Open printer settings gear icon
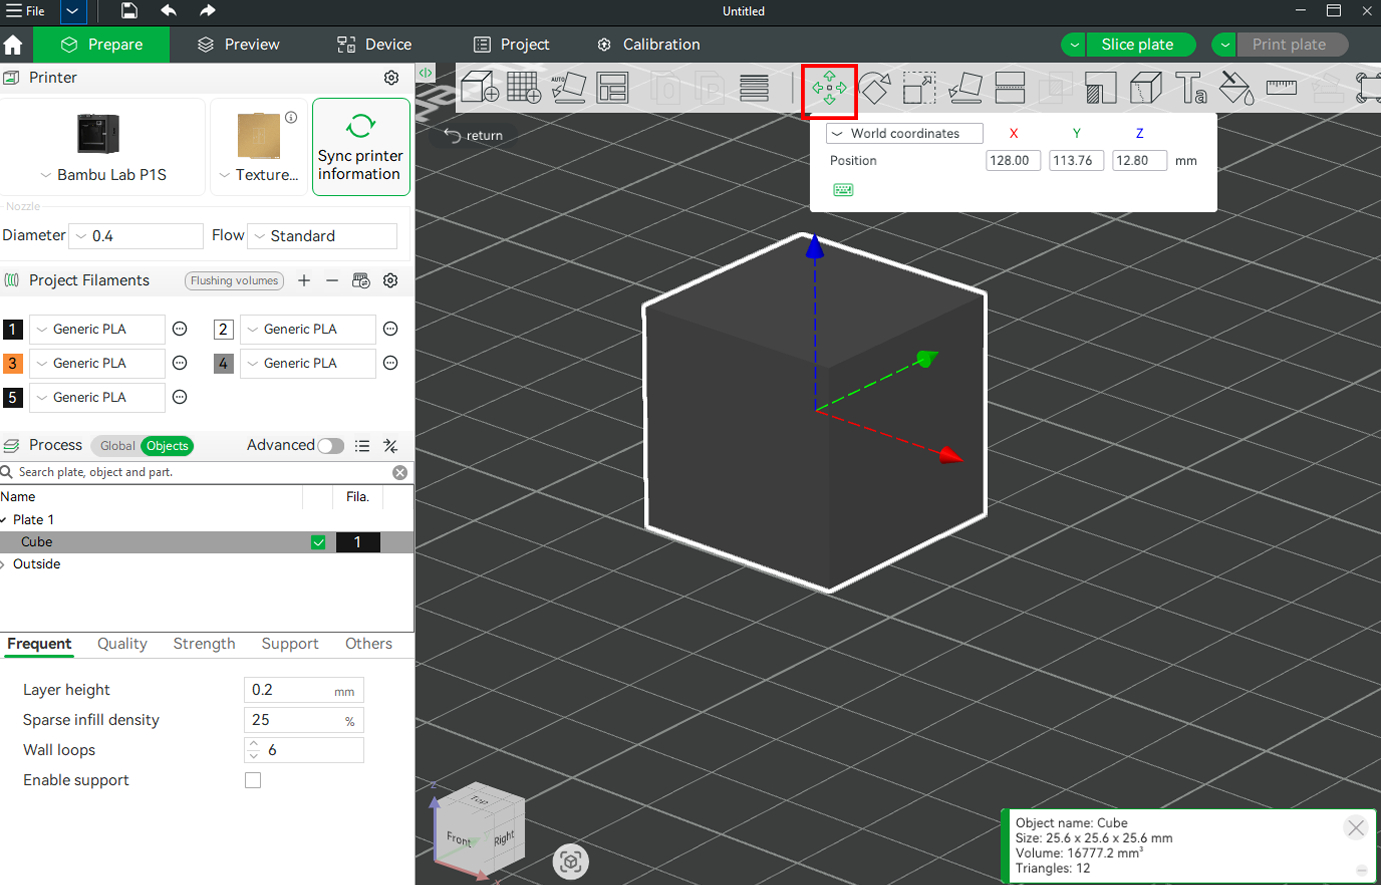 [x=391, y=78]
